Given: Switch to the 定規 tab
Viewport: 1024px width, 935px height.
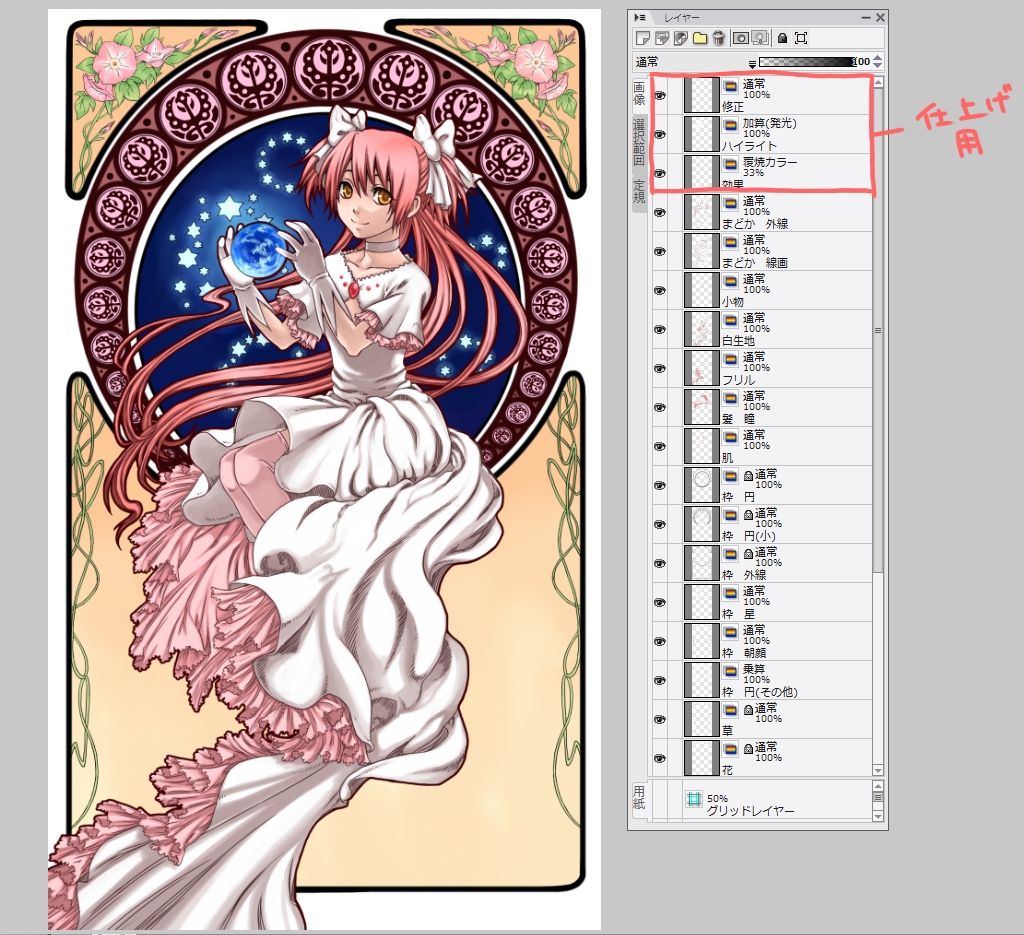Looking at the screenshot, I should tap(639, 190).
